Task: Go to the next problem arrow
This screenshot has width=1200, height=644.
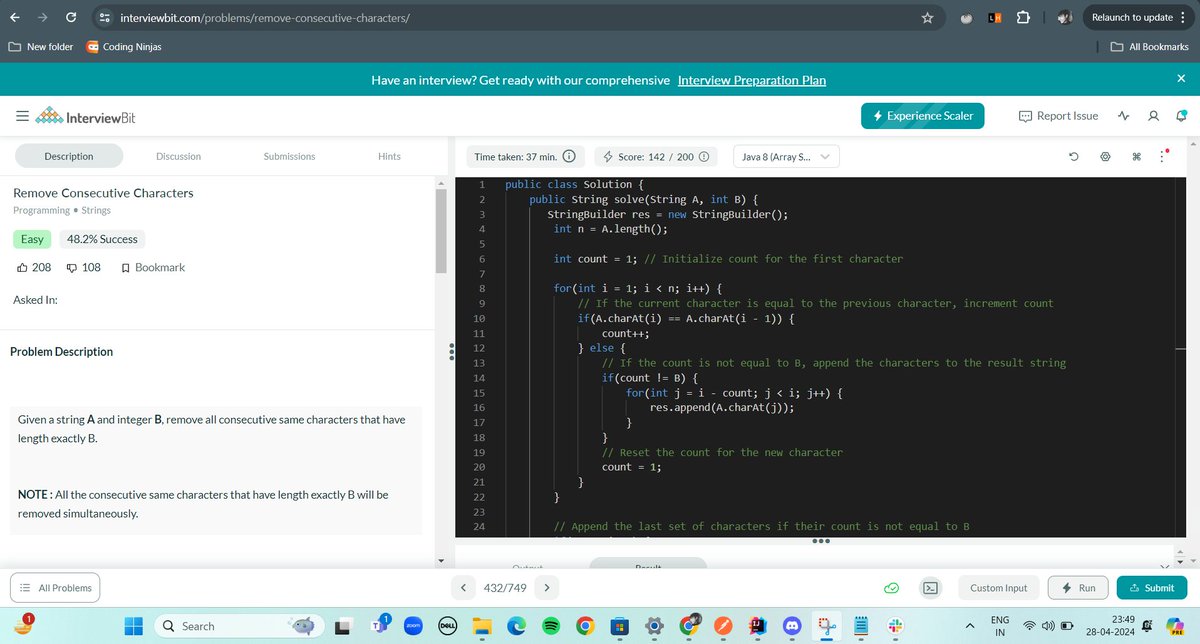Action: pos(547,588)
